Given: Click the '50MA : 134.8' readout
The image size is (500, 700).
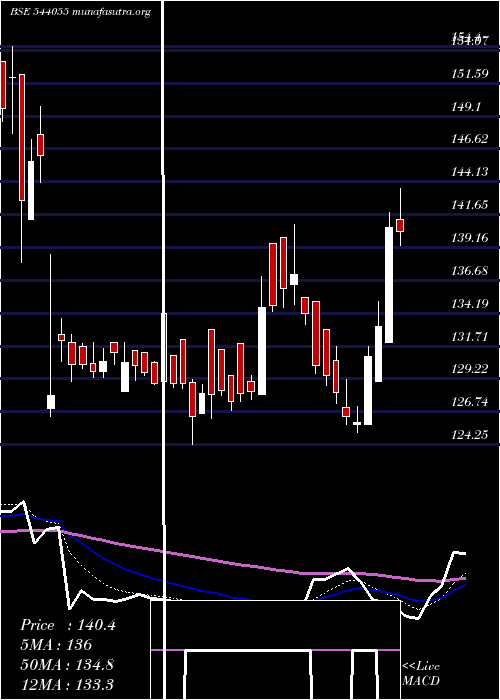Looking at the screenshot, I should coord(67,665).
